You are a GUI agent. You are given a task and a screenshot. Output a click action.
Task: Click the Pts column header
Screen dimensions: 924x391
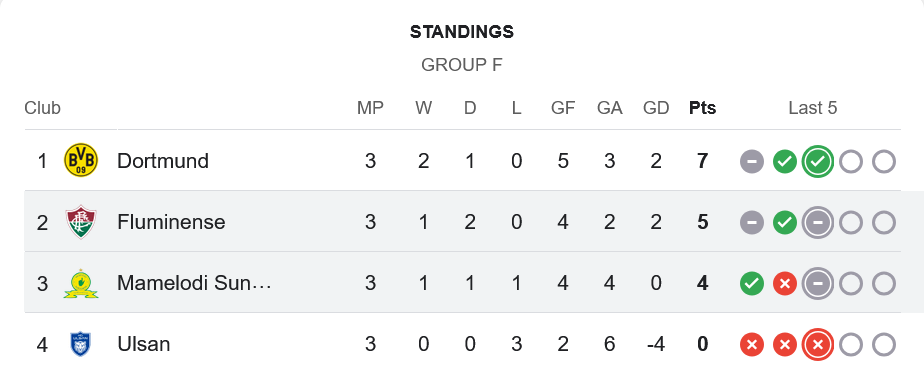tap(702, 108)
